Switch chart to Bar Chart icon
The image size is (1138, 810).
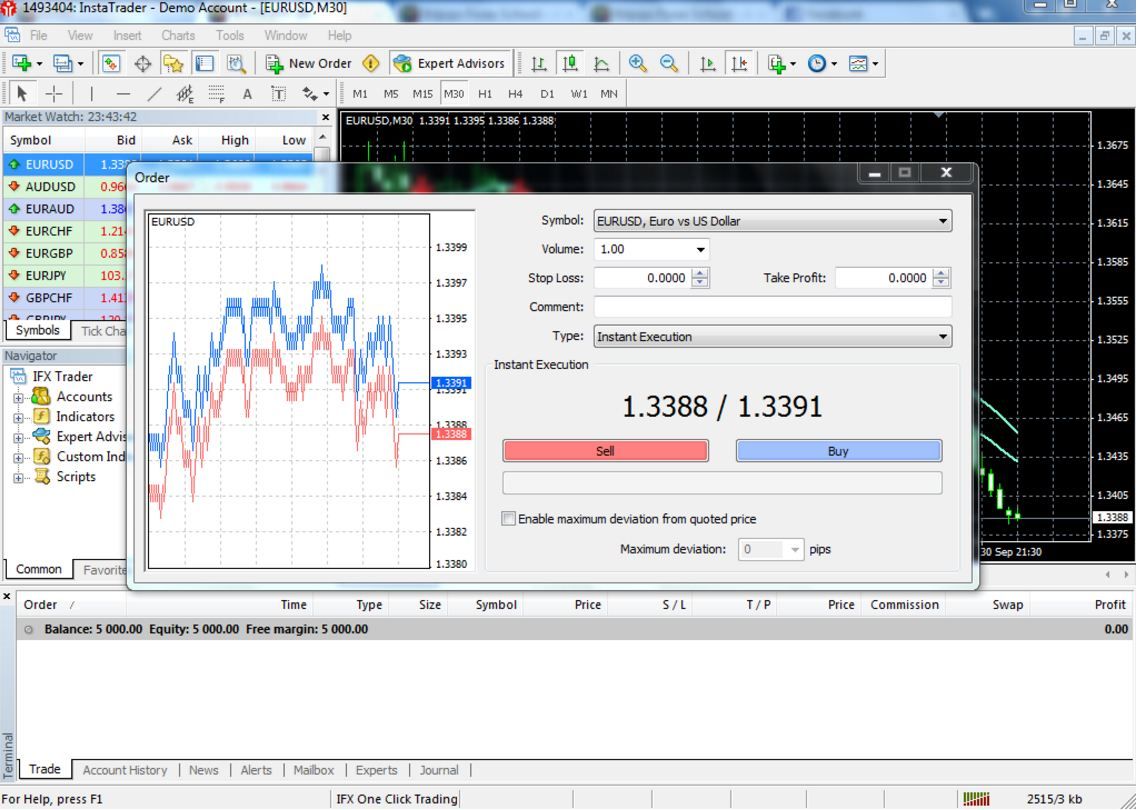click(539, 64)
